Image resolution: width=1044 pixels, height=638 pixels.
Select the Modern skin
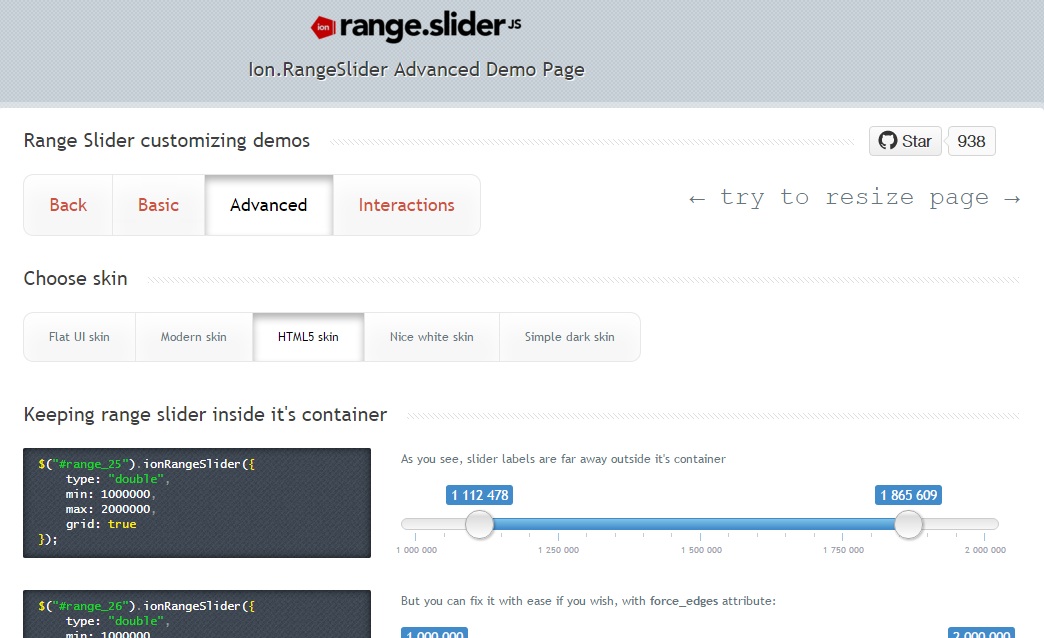193,337
